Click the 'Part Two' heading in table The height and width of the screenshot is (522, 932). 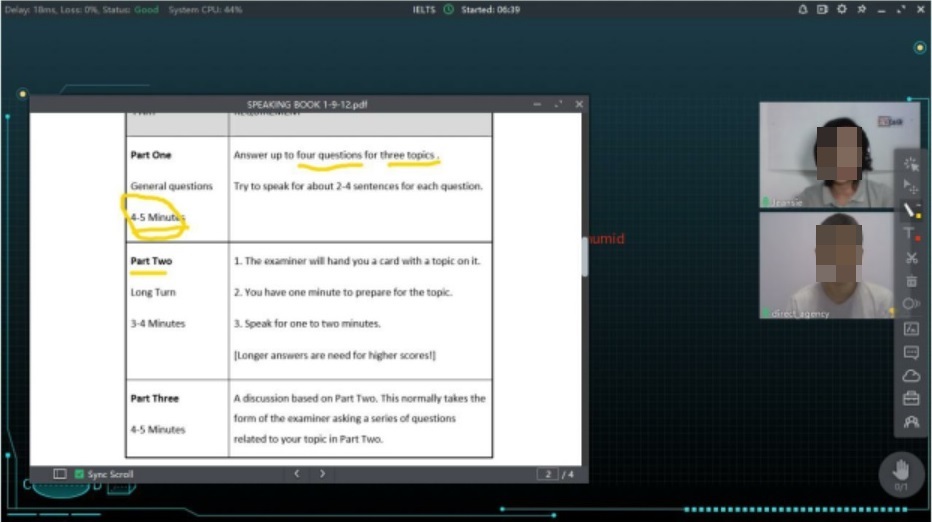[151, 261]
